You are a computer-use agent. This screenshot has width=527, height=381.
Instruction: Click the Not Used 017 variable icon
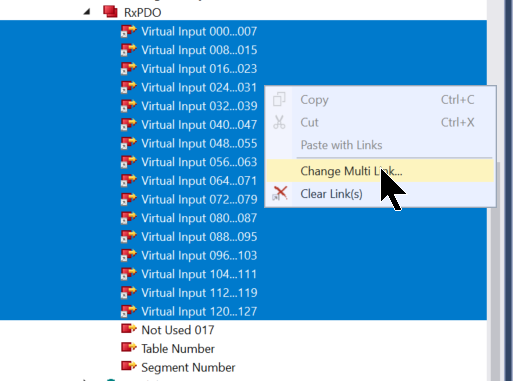[129, 329]
